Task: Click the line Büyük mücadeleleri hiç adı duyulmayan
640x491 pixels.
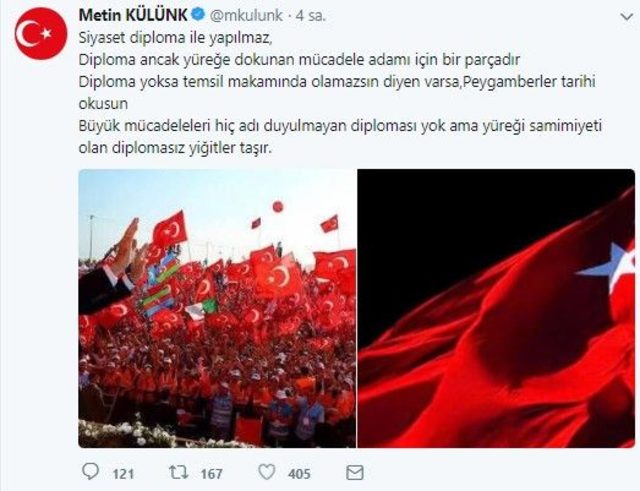Action: [340, 126]
